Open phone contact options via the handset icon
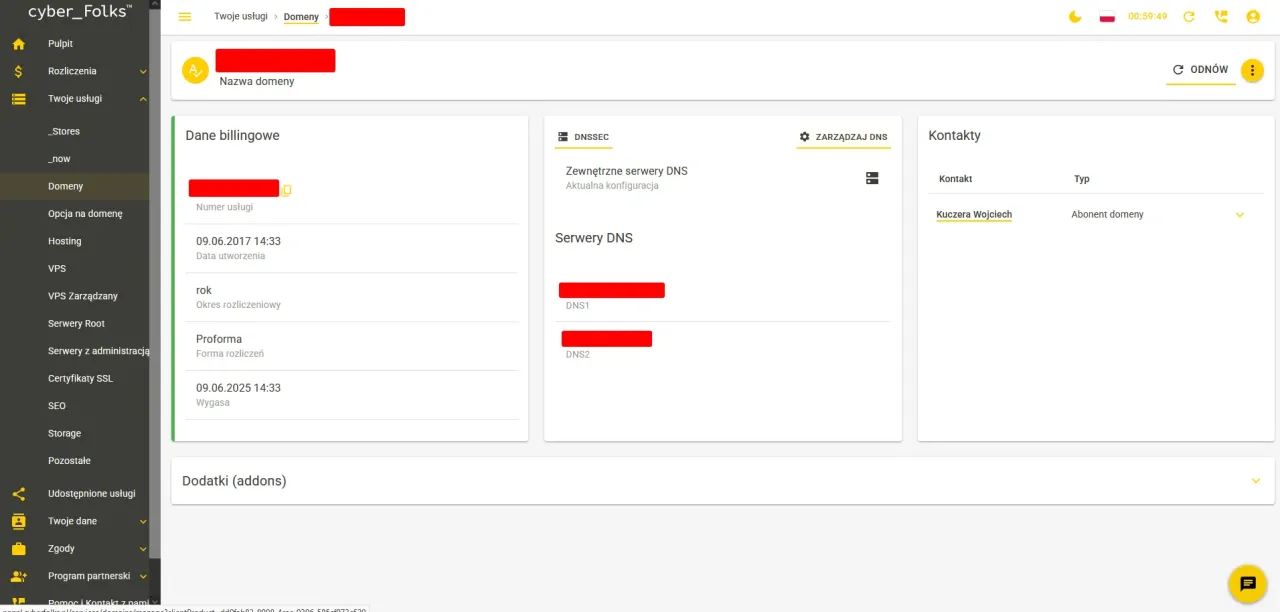This screenshot has width=1280, height=612. (1221, 16)
